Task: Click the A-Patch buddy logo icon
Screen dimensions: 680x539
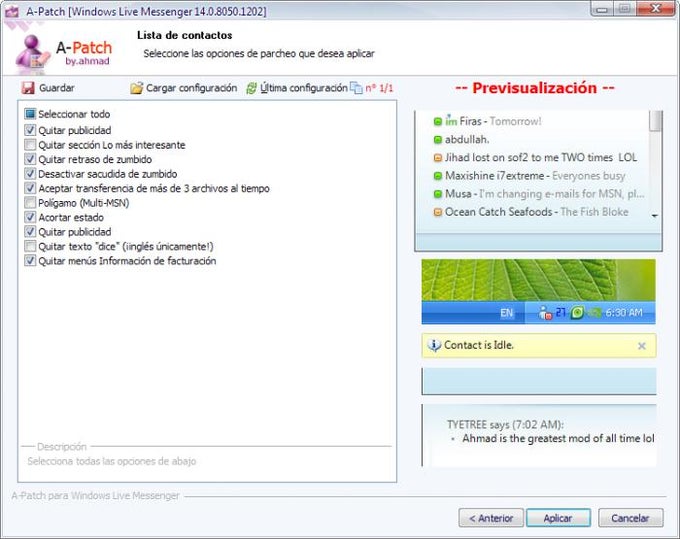Action: pyautogui.click(x=33, y=54)
